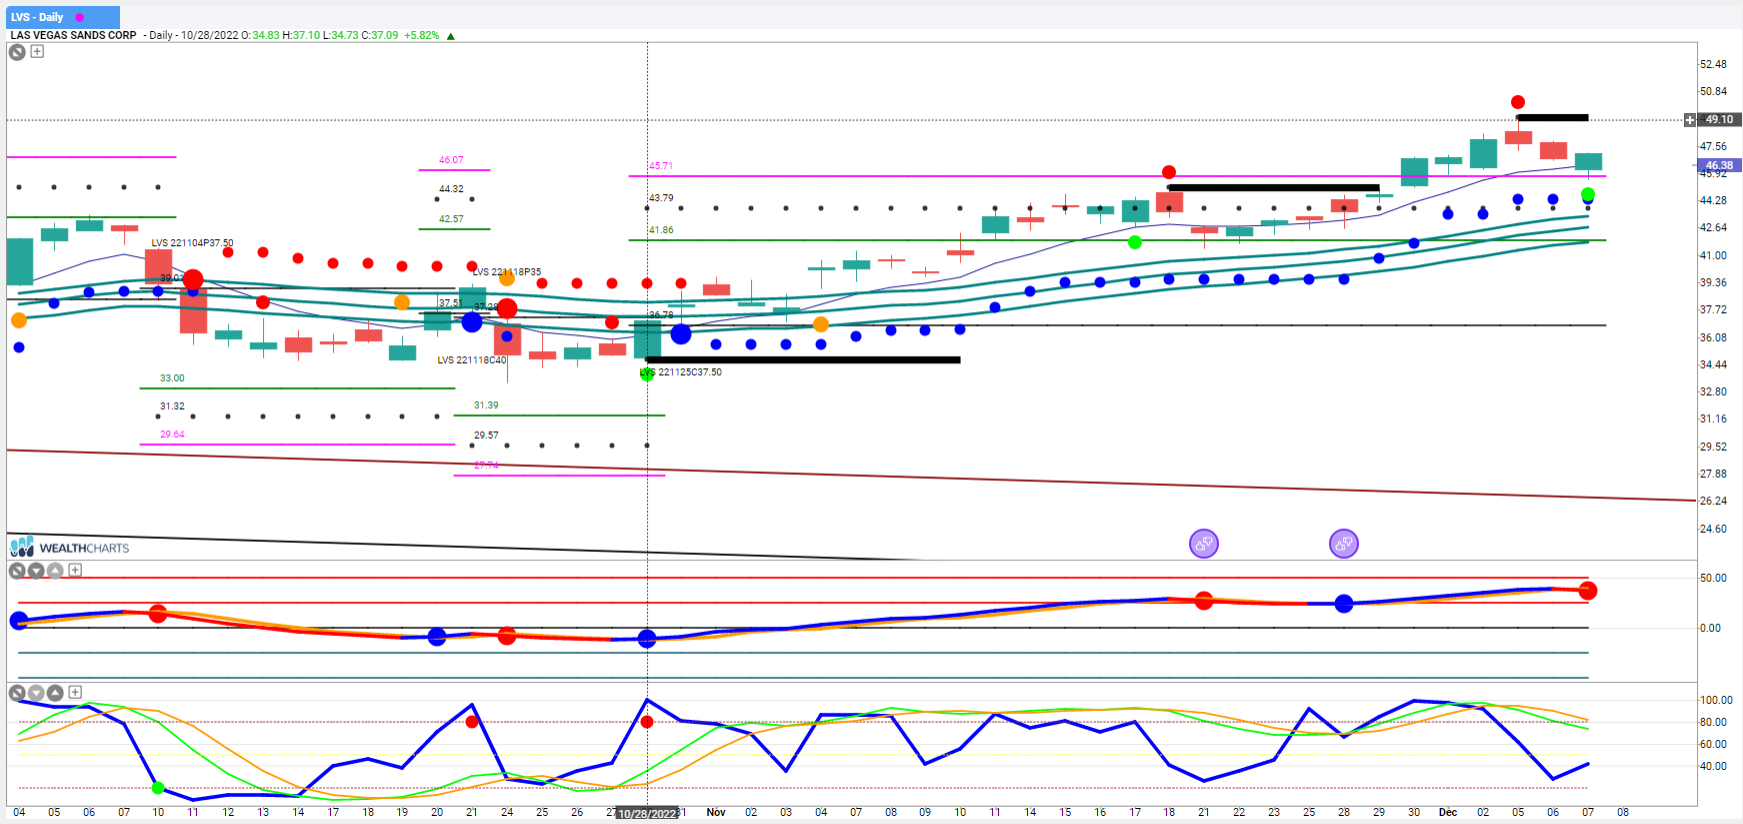Move the middle indicator panel up
This screenshot has width=1743, height=824.
tap(55, 570)
